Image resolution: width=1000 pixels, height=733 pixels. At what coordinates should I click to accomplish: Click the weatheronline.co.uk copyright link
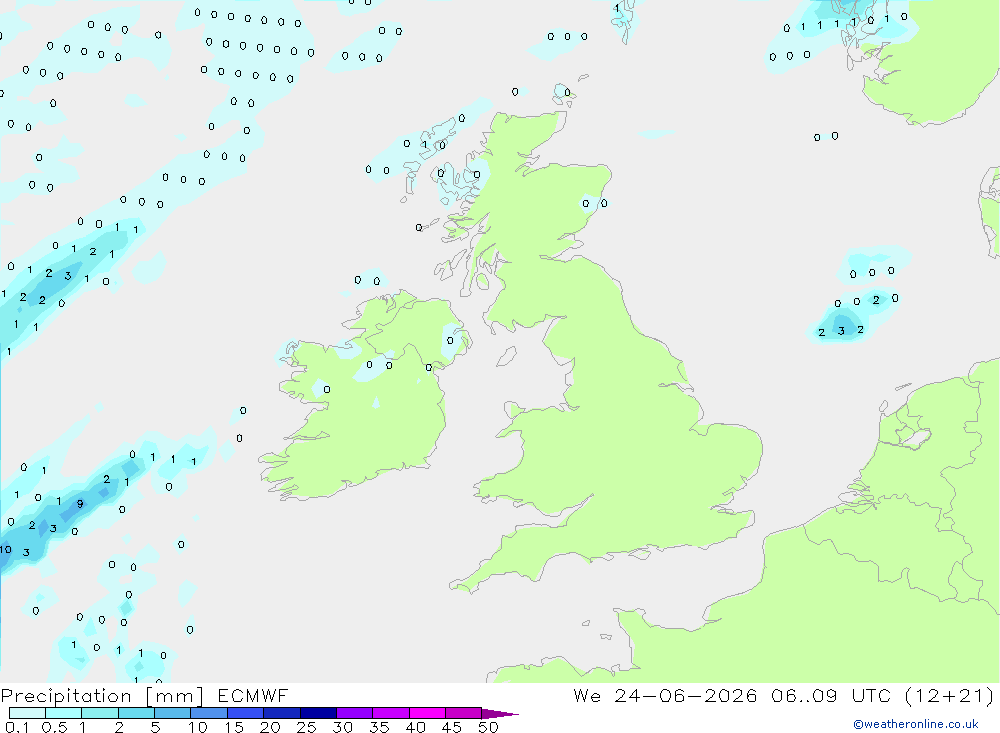[916, 724]
